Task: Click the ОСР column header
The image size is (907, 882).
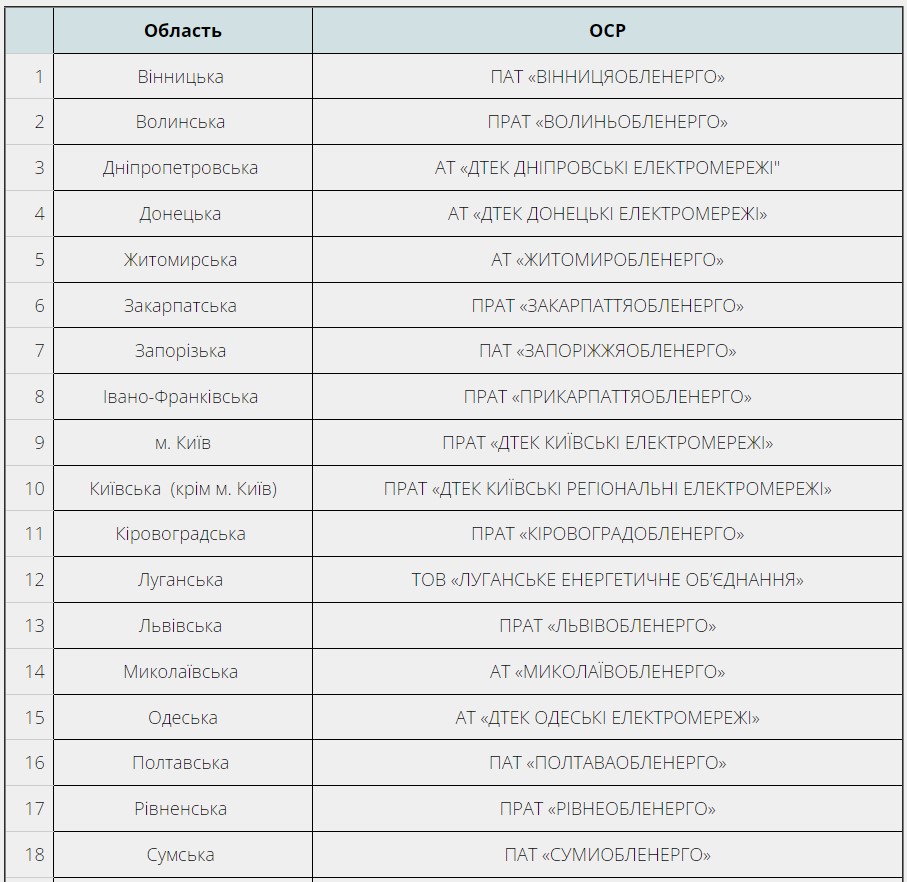Action: click(607, 30)
